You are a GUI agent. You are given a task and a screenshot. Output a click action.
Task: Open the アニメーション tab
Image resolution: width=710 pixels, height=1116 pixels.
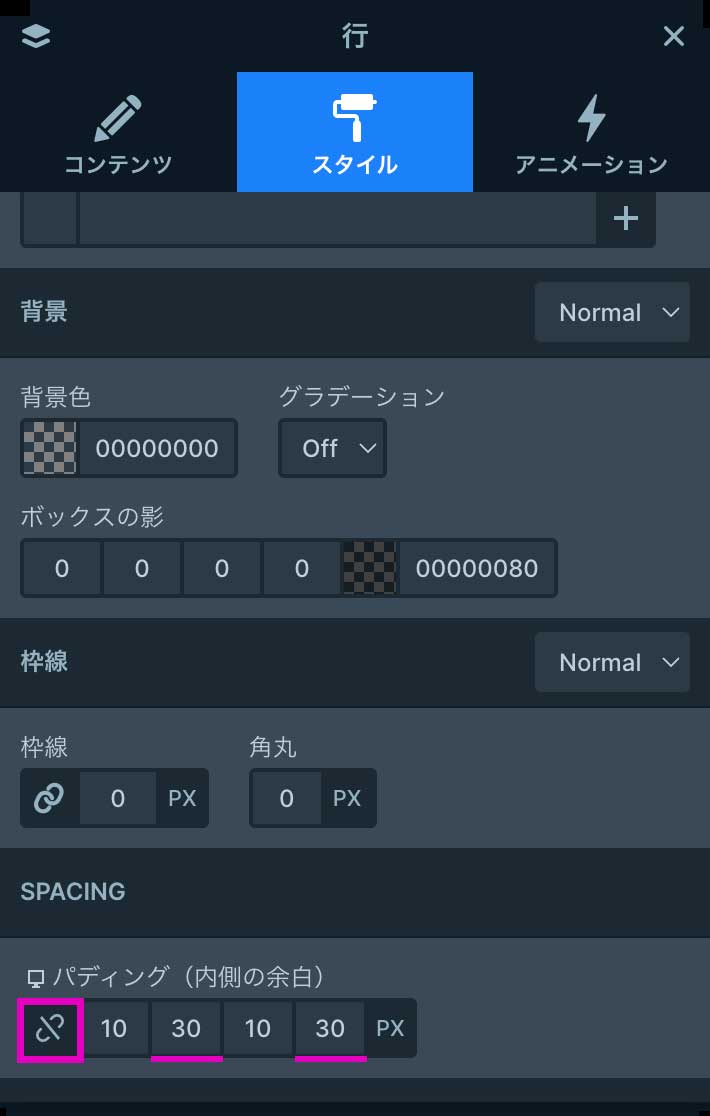pyautogui.click(x=591, y=133)
